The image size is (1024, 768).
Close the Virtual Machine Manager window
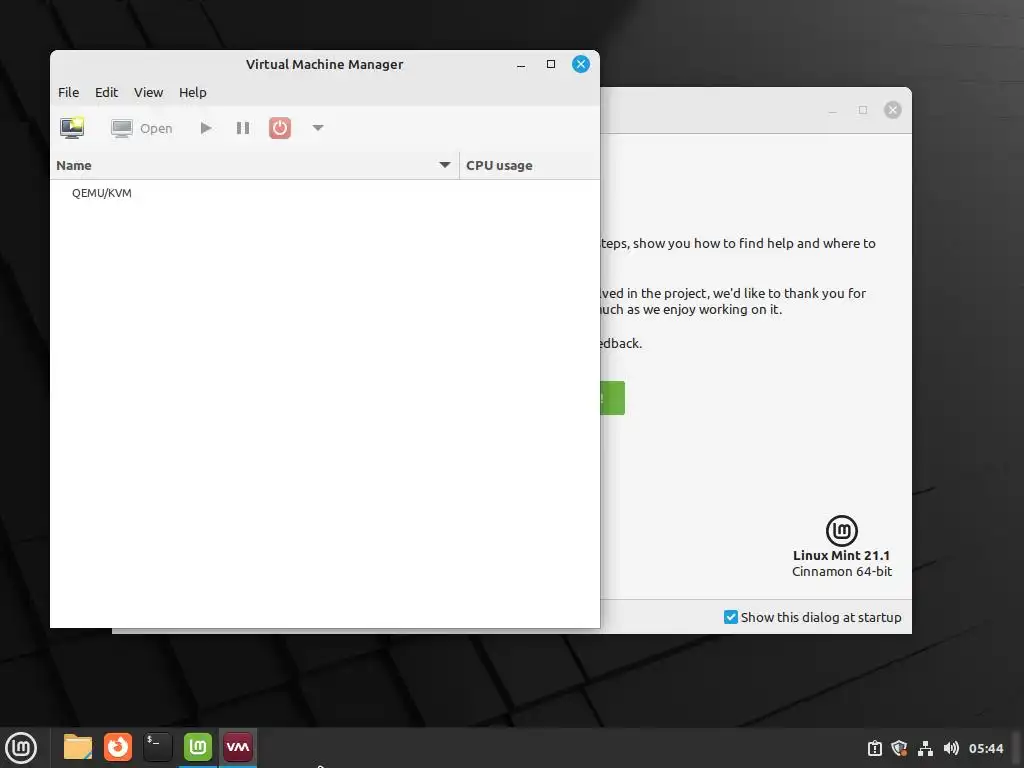coord(581,64)
